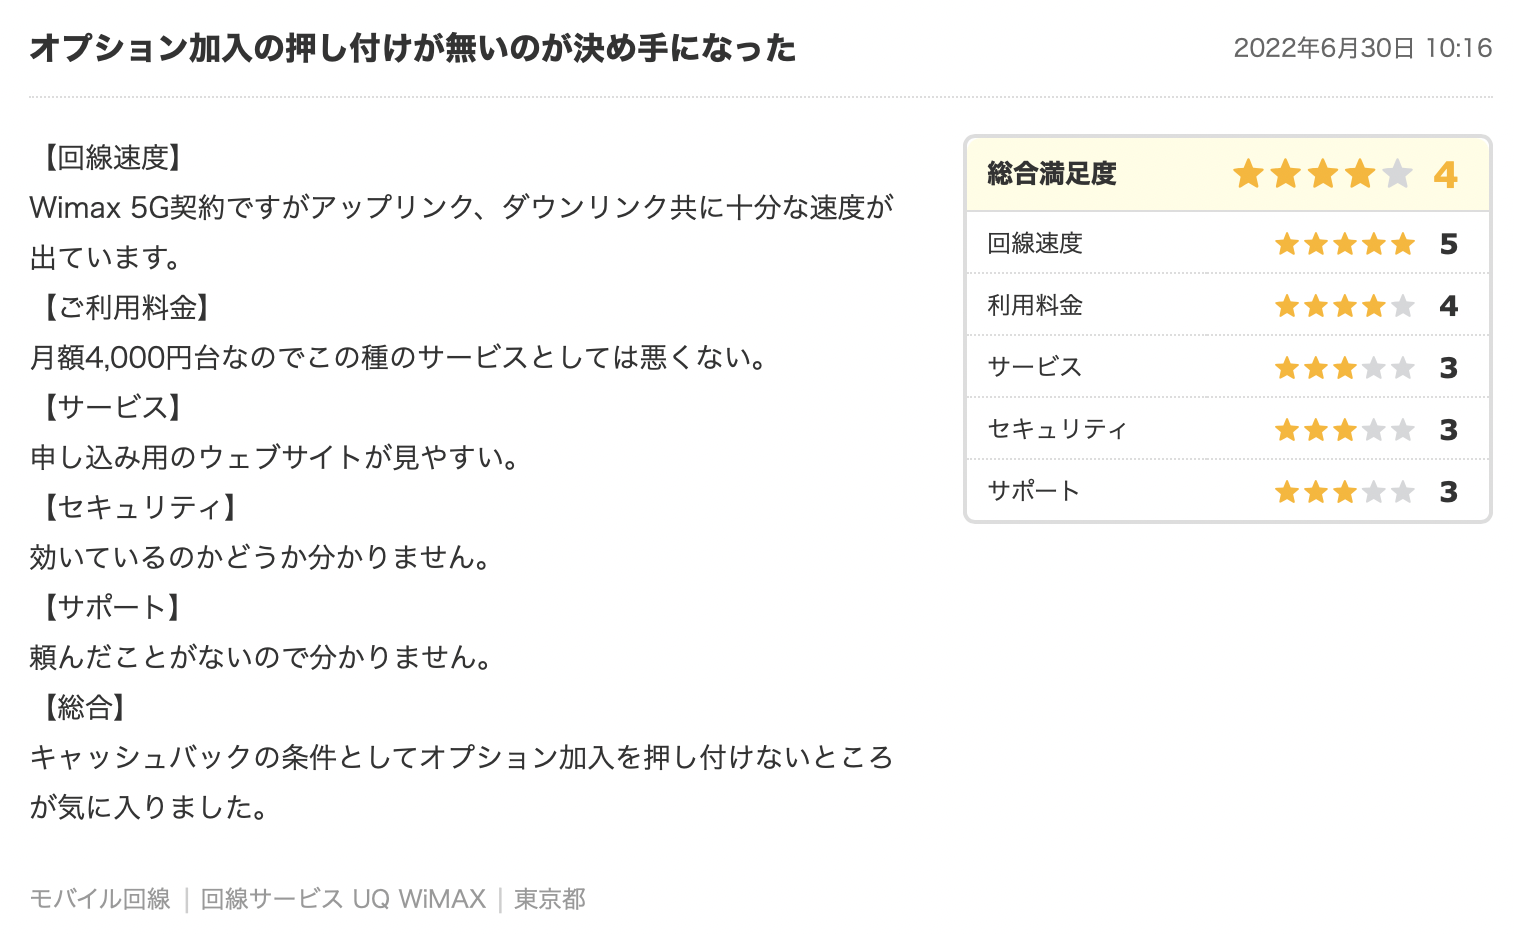Click the サービス star rating icons

[1345, 368]
